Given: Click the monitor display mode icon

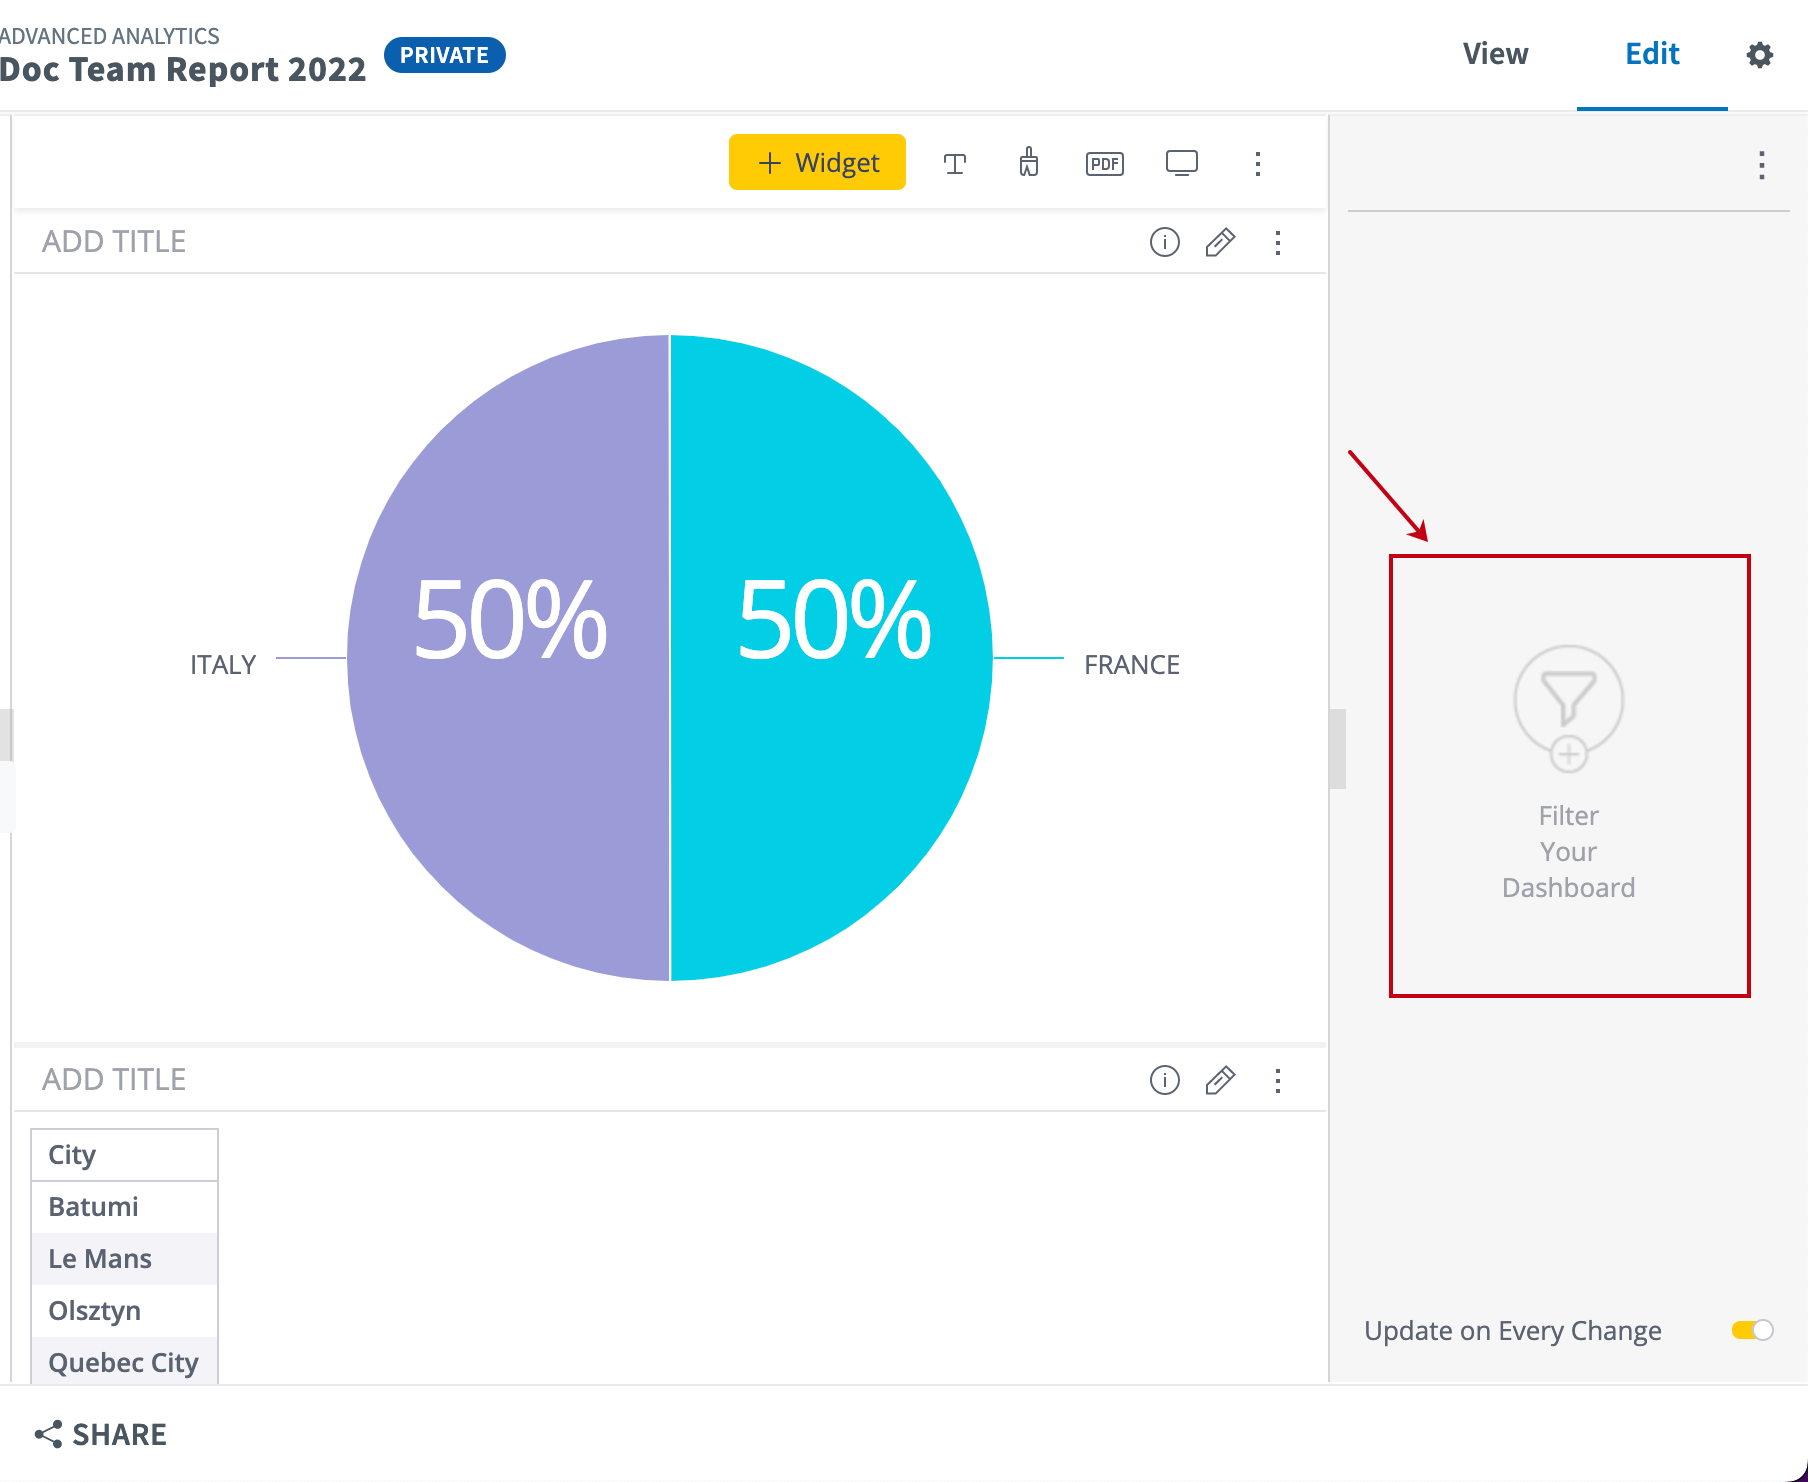Looking at the screenshot, I should (x=1181, y=163).
